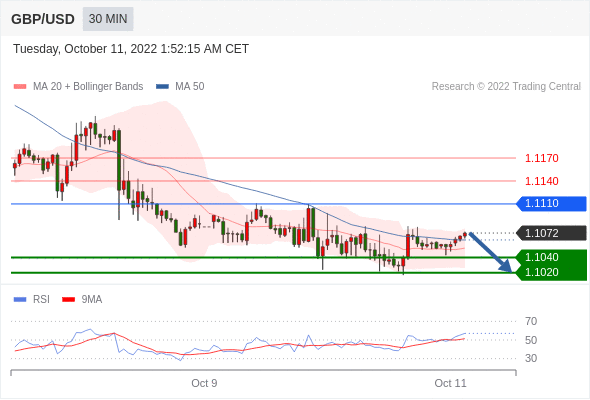Screen dimensions: 590x400
Task: Click the 1.1170 resistance level label
Action: (541, 158)
